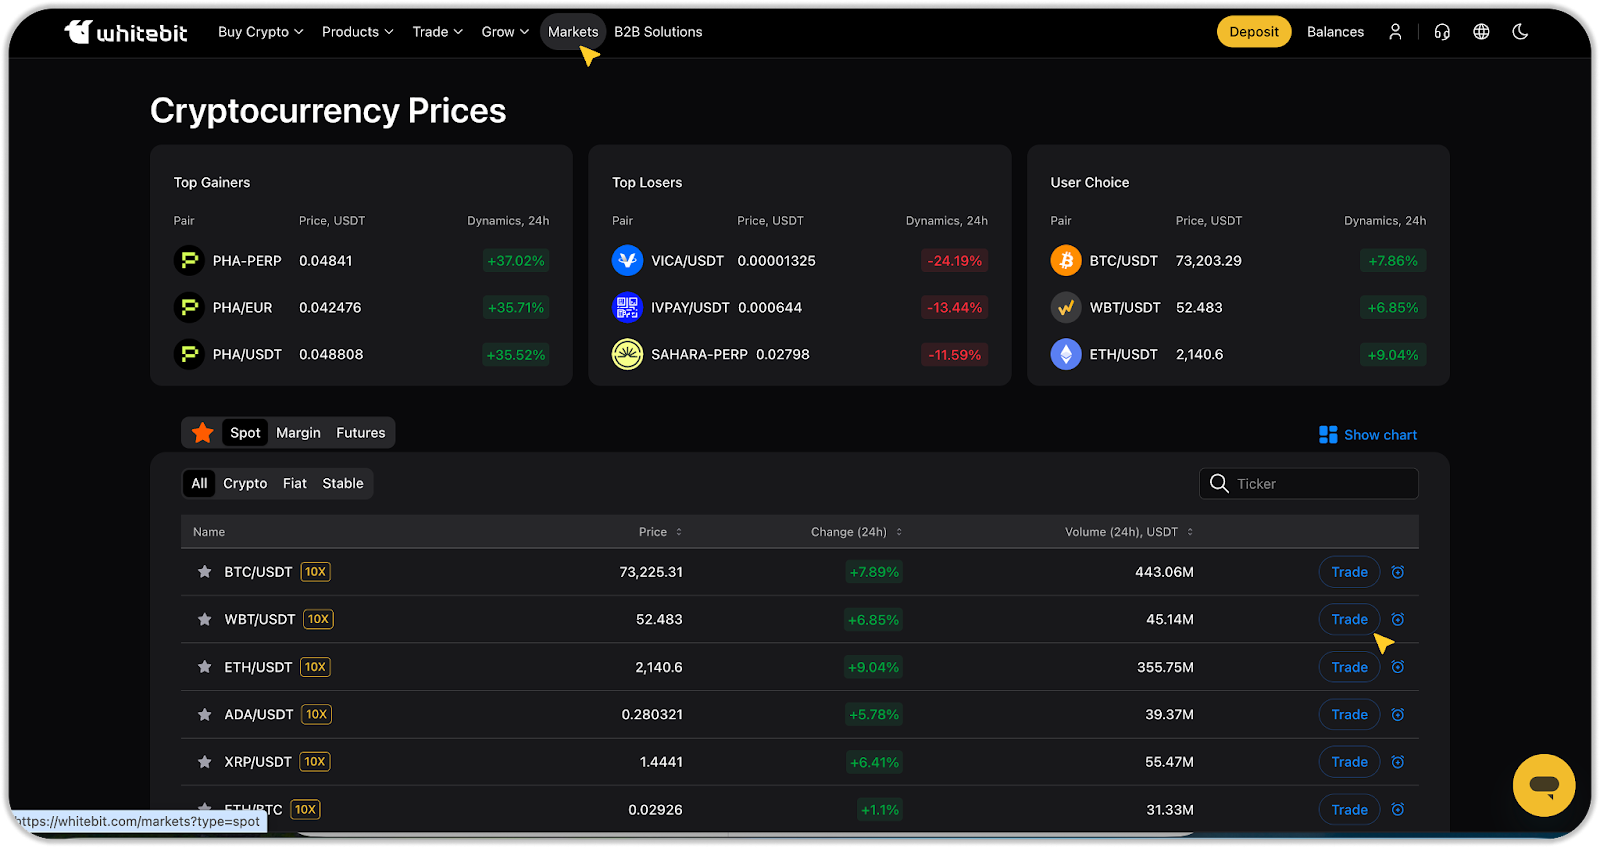The width and height of the screenshot is (1600, 848).
Task: Expand the Products dropdown menu
Action: 357,32
